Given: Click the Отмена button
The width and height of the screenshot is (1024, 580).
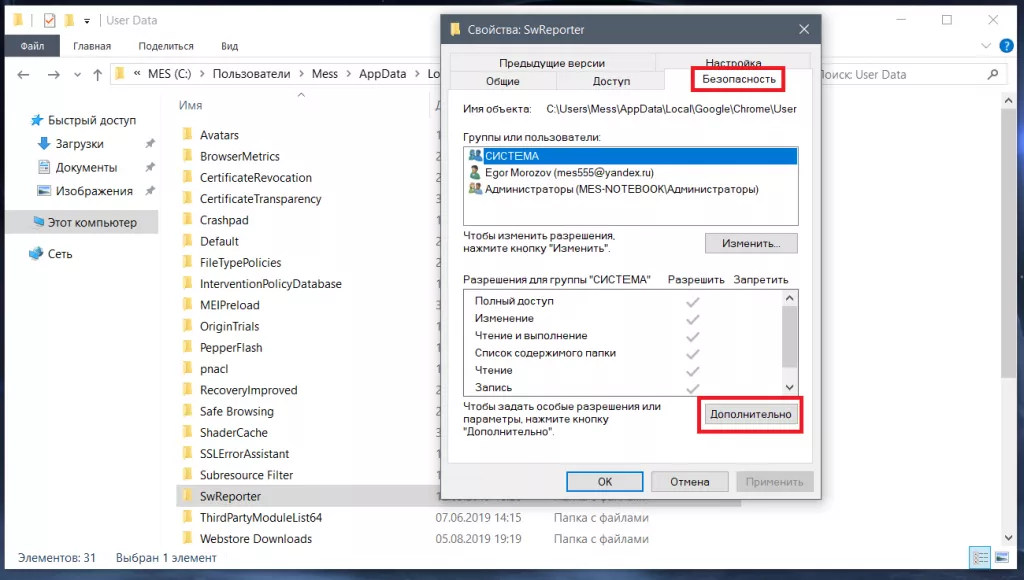Looking at the screenshot, I should 690,481.
